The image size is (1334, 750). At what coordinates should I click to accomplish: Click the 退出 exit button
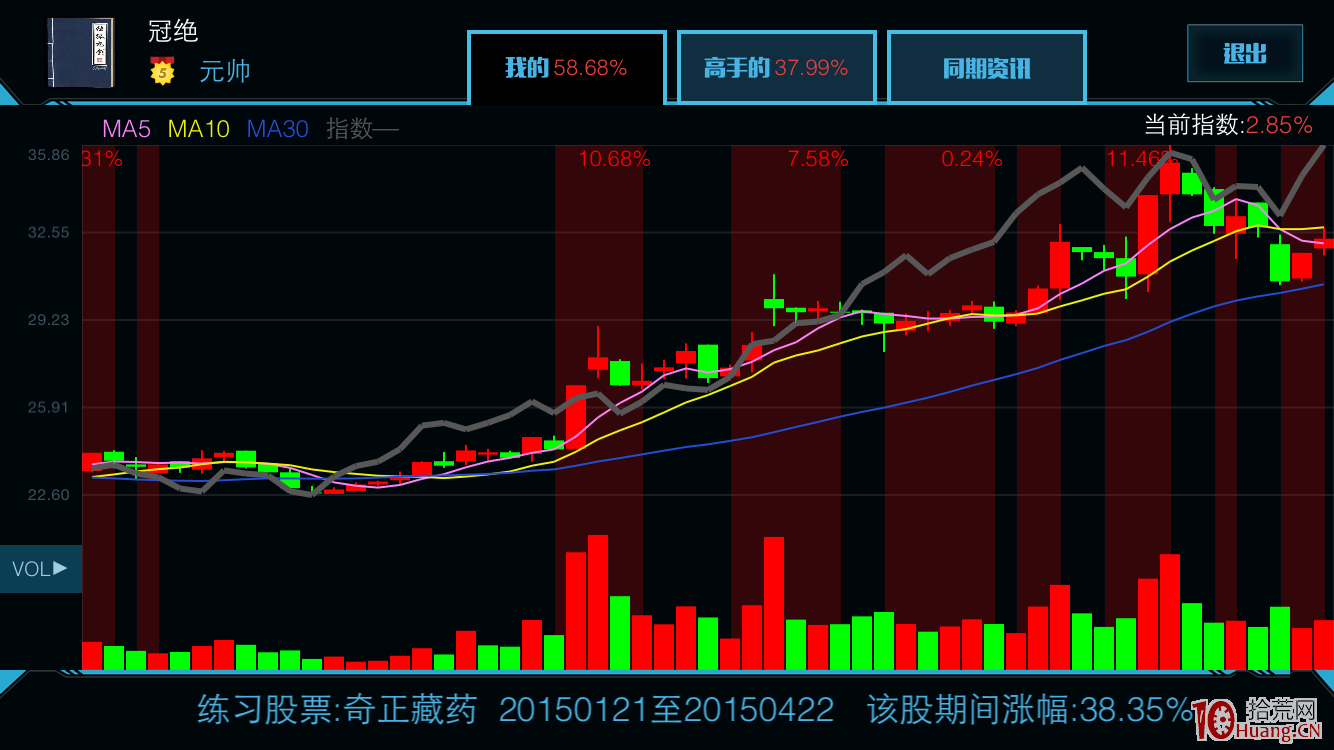pyautogui.click(x=1244, y=55)
